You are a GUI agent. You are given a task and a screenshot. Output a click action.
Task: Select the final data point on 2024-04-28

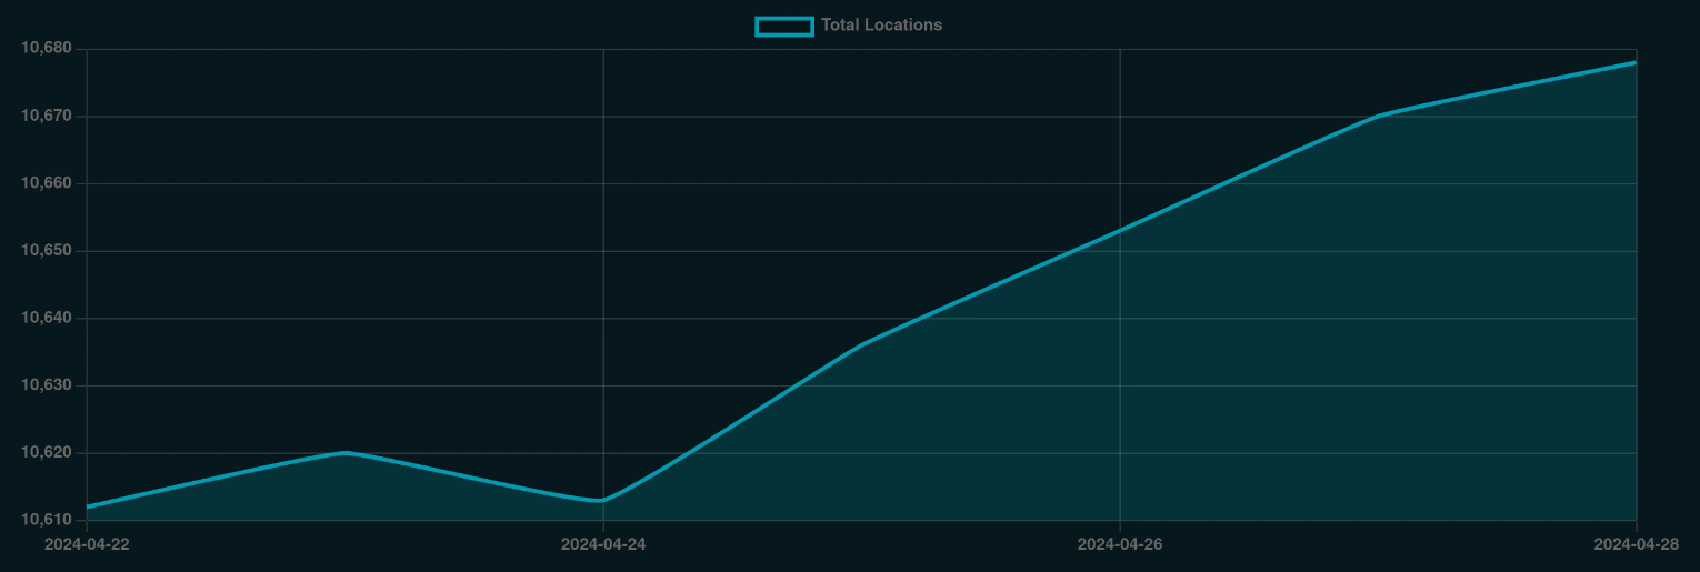(x=1636, y=62)
